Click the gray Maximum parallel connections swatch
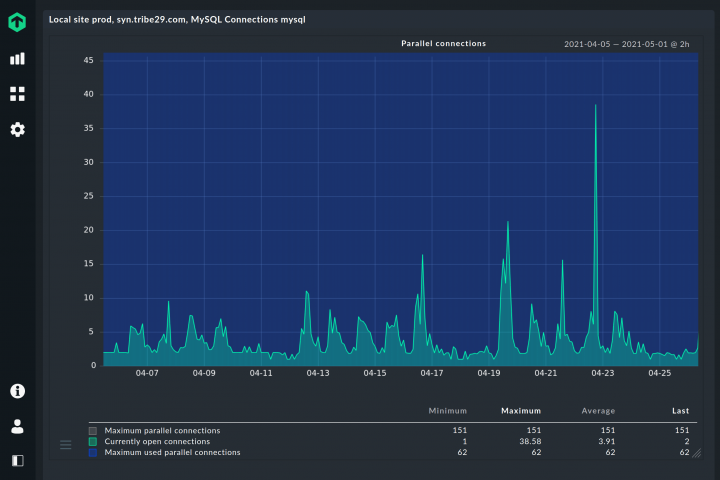The width and height of the screenshot is (720, 480). coord(93,431)
